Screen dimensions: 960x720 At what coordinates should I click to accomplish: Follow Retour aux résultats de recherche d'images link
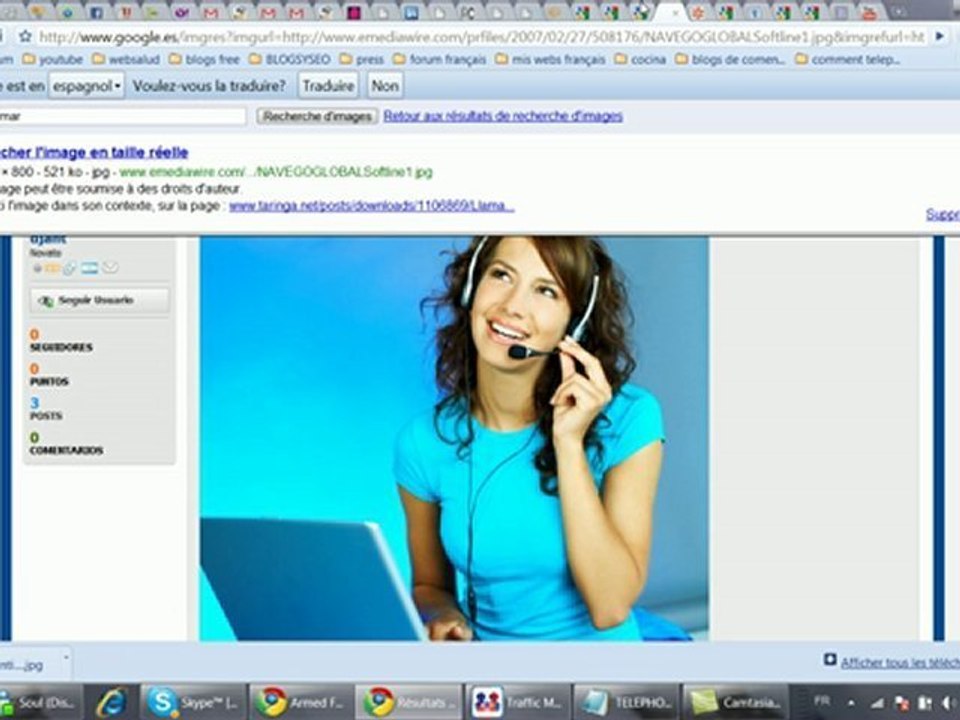pos(503,116)
